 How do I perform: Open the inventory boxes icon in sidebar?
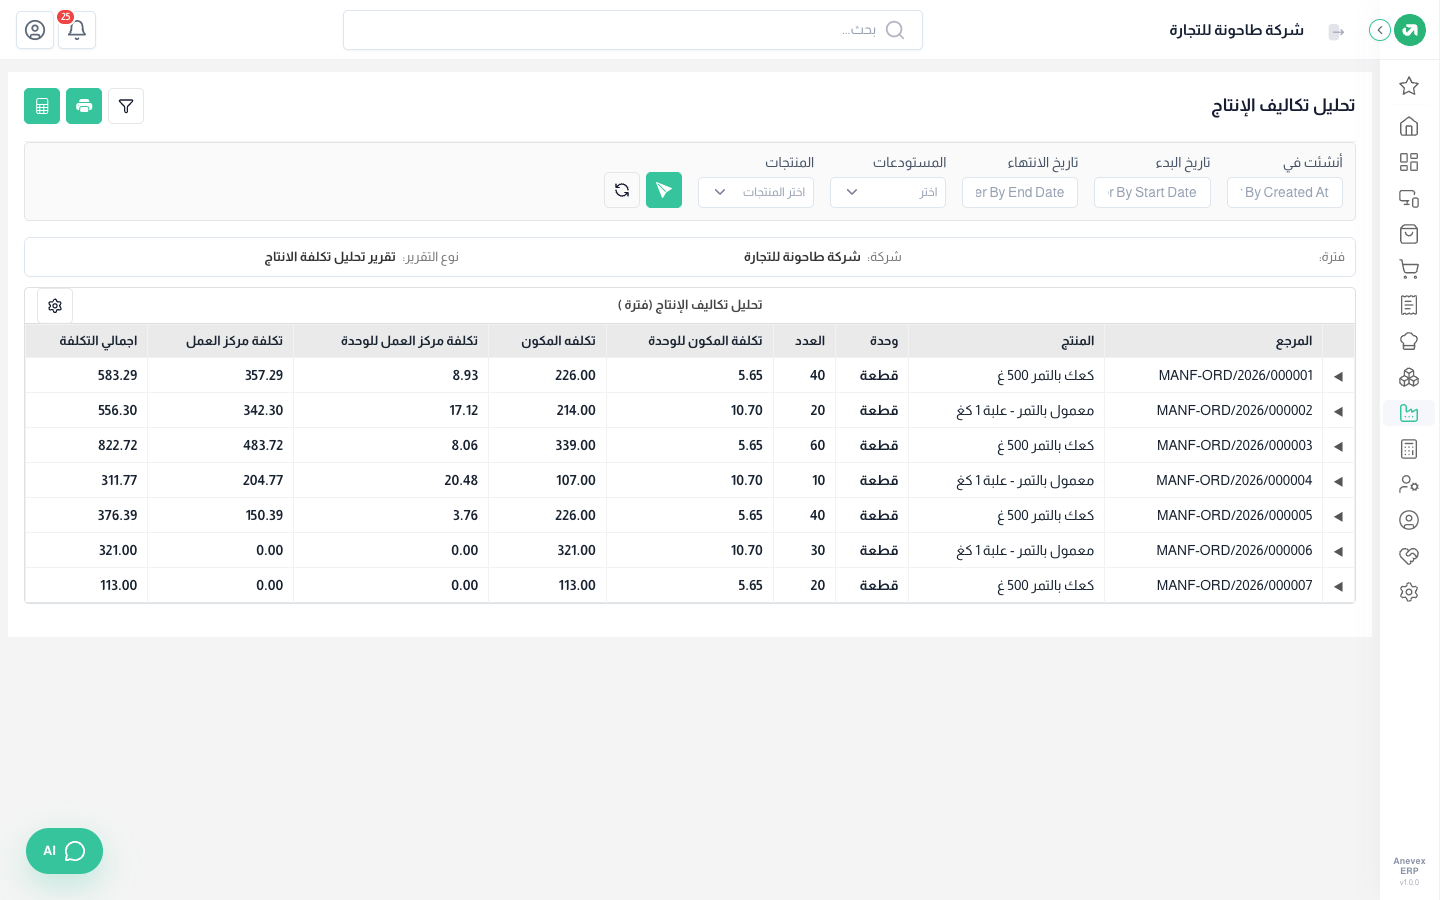point(1409,377)
